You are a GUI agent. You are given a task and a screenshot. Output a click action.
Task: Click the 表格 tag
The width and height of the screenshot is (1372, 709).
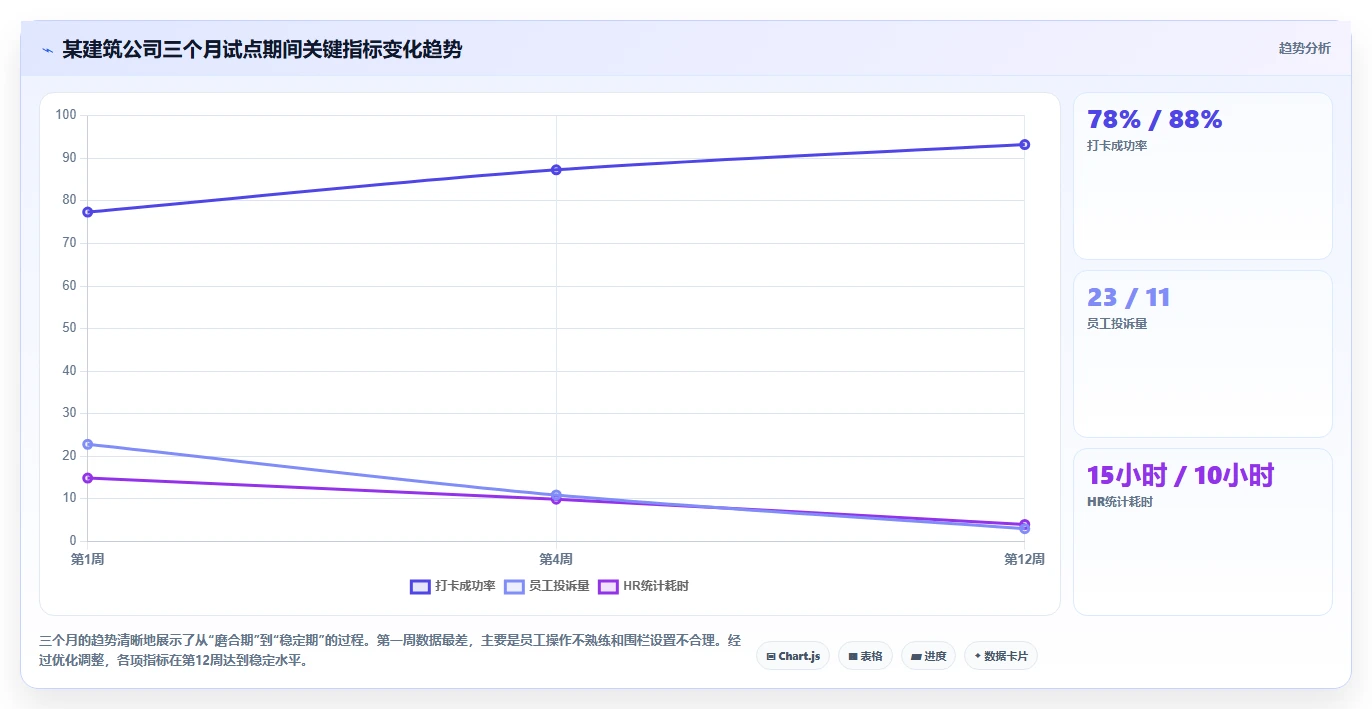coord(865,656)
